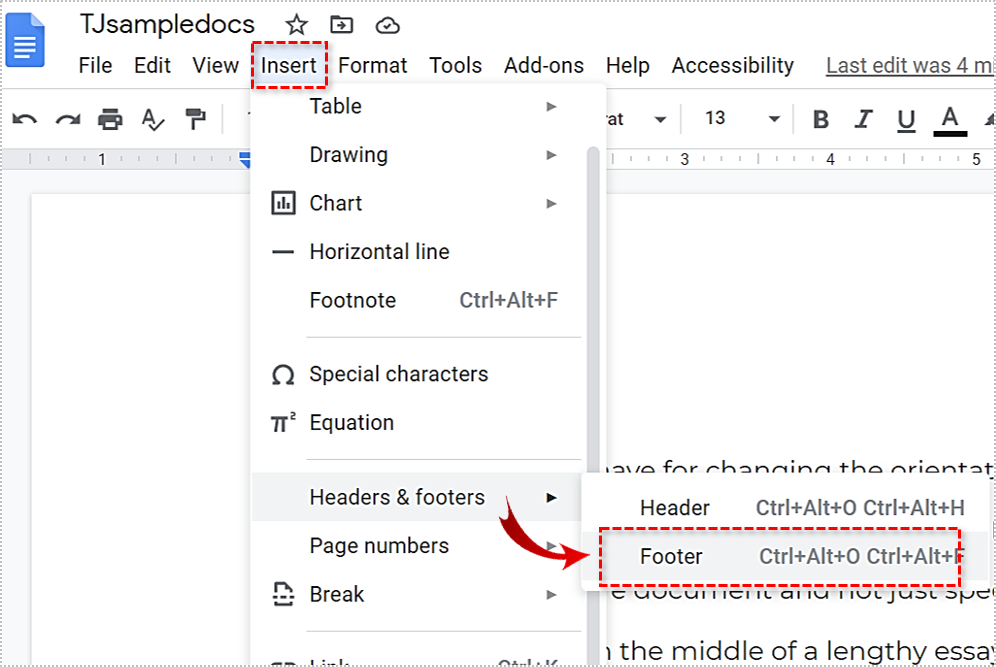Open the Tools menu
996x667 pixels.
[455, 65]
